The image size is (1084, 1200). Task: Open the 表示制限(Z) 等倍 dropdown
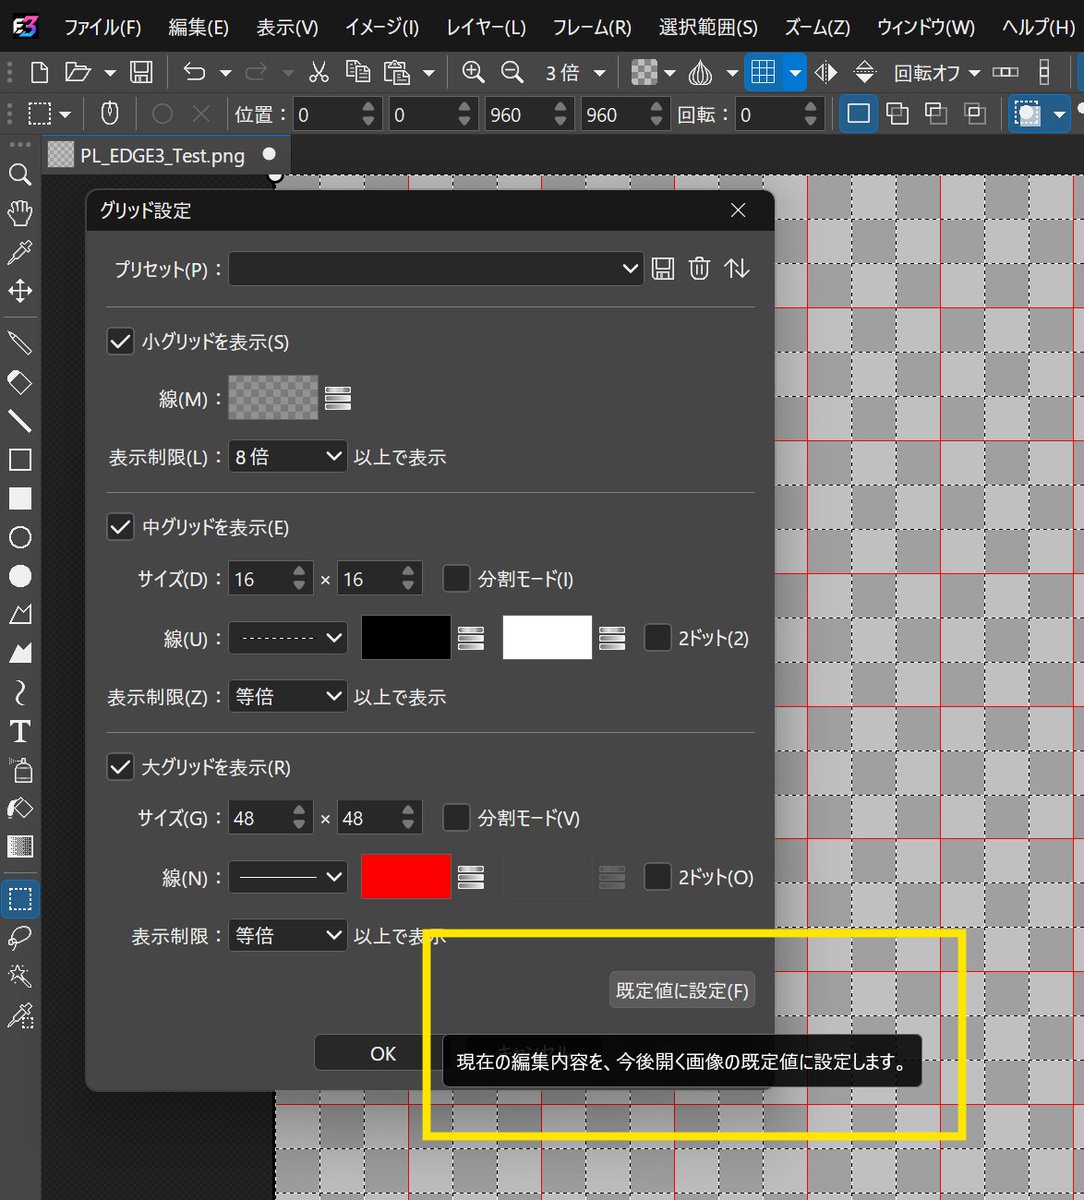tap(288, 697)
